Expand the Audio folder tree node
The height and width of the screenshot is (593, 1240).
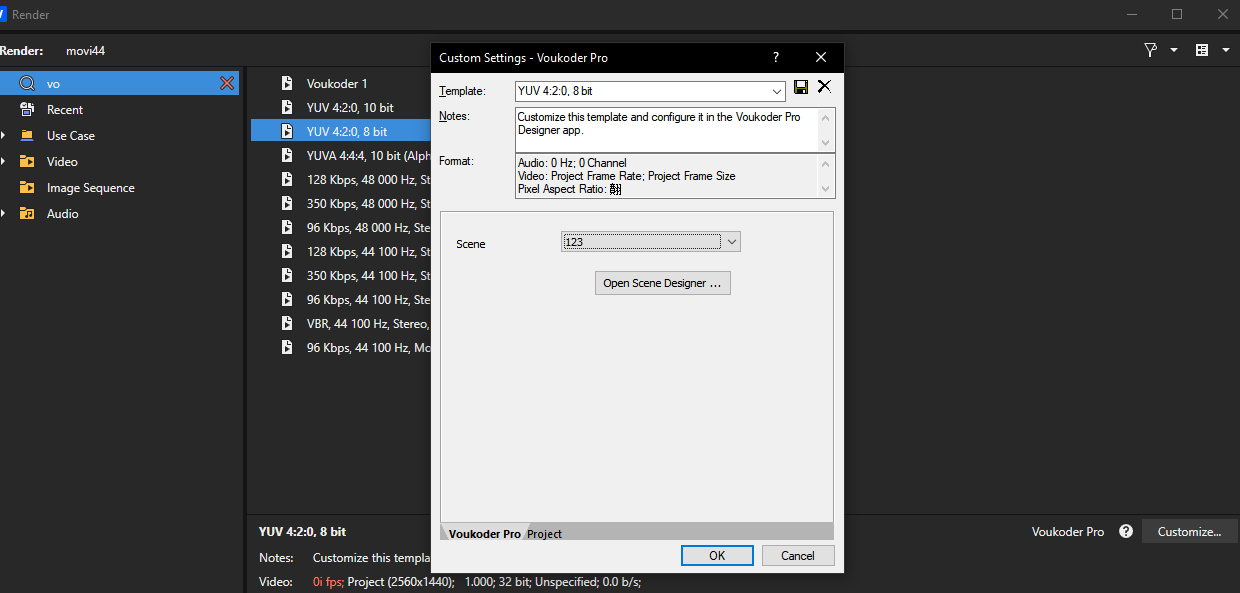(4, 214)
